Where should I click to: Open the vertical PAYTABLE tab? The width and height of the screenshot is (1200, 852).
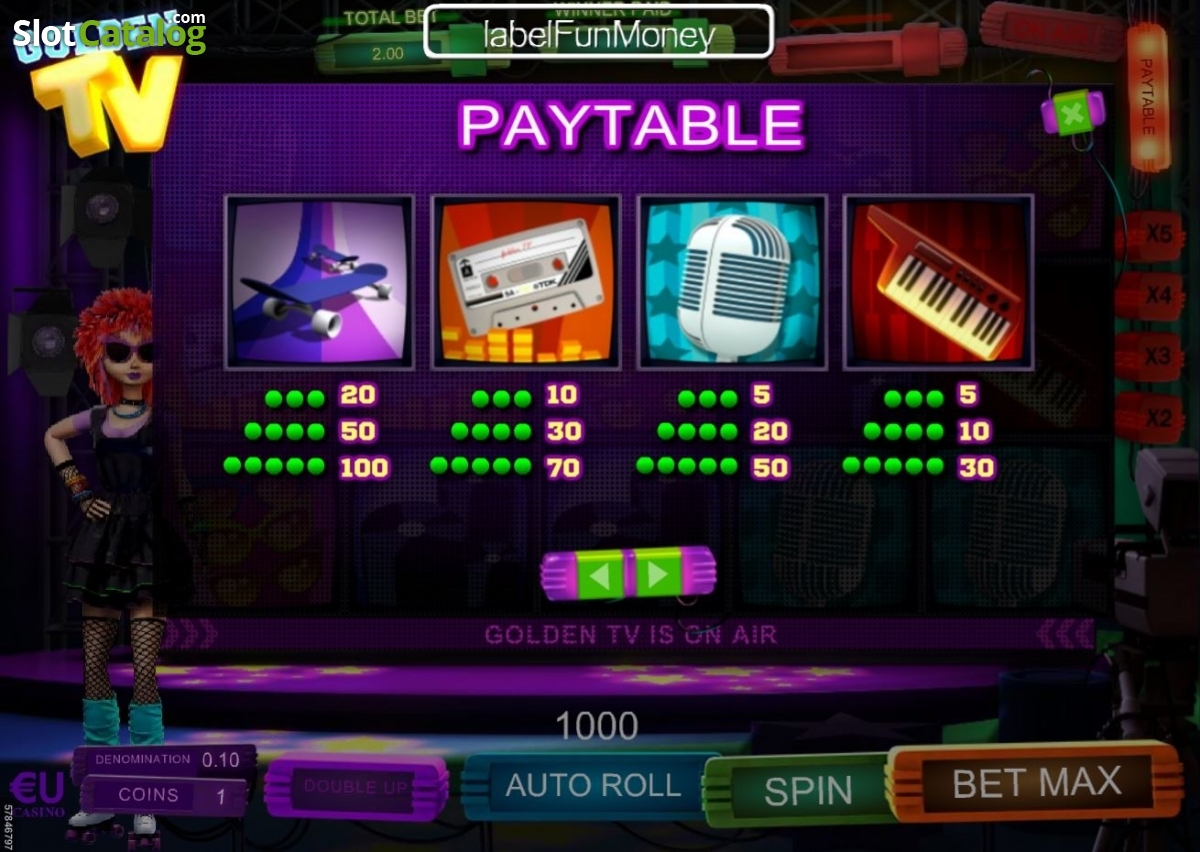[1147, 97]
